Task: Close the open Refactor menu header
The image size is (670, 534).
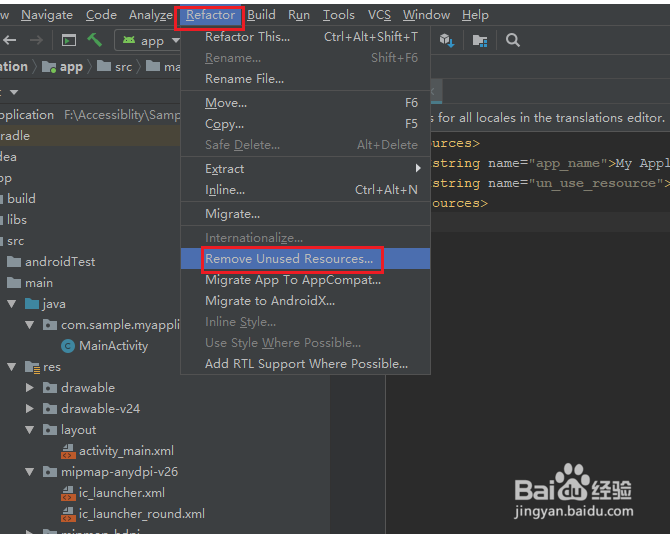Action: 210,15
